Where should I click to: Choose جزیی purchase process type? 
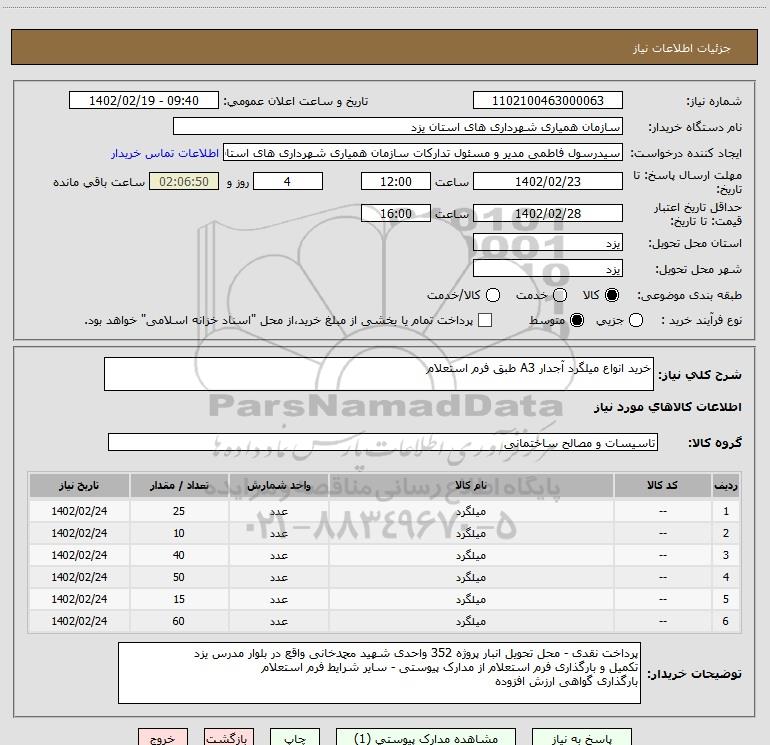(x=636, y=320)
